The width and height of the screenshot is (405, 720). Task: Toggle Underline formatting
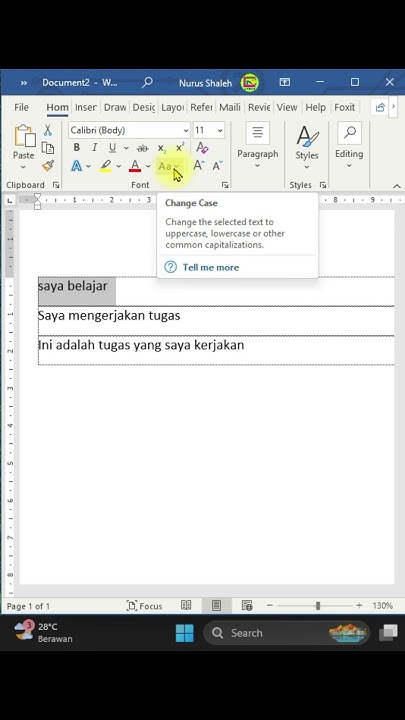(112, 148)
